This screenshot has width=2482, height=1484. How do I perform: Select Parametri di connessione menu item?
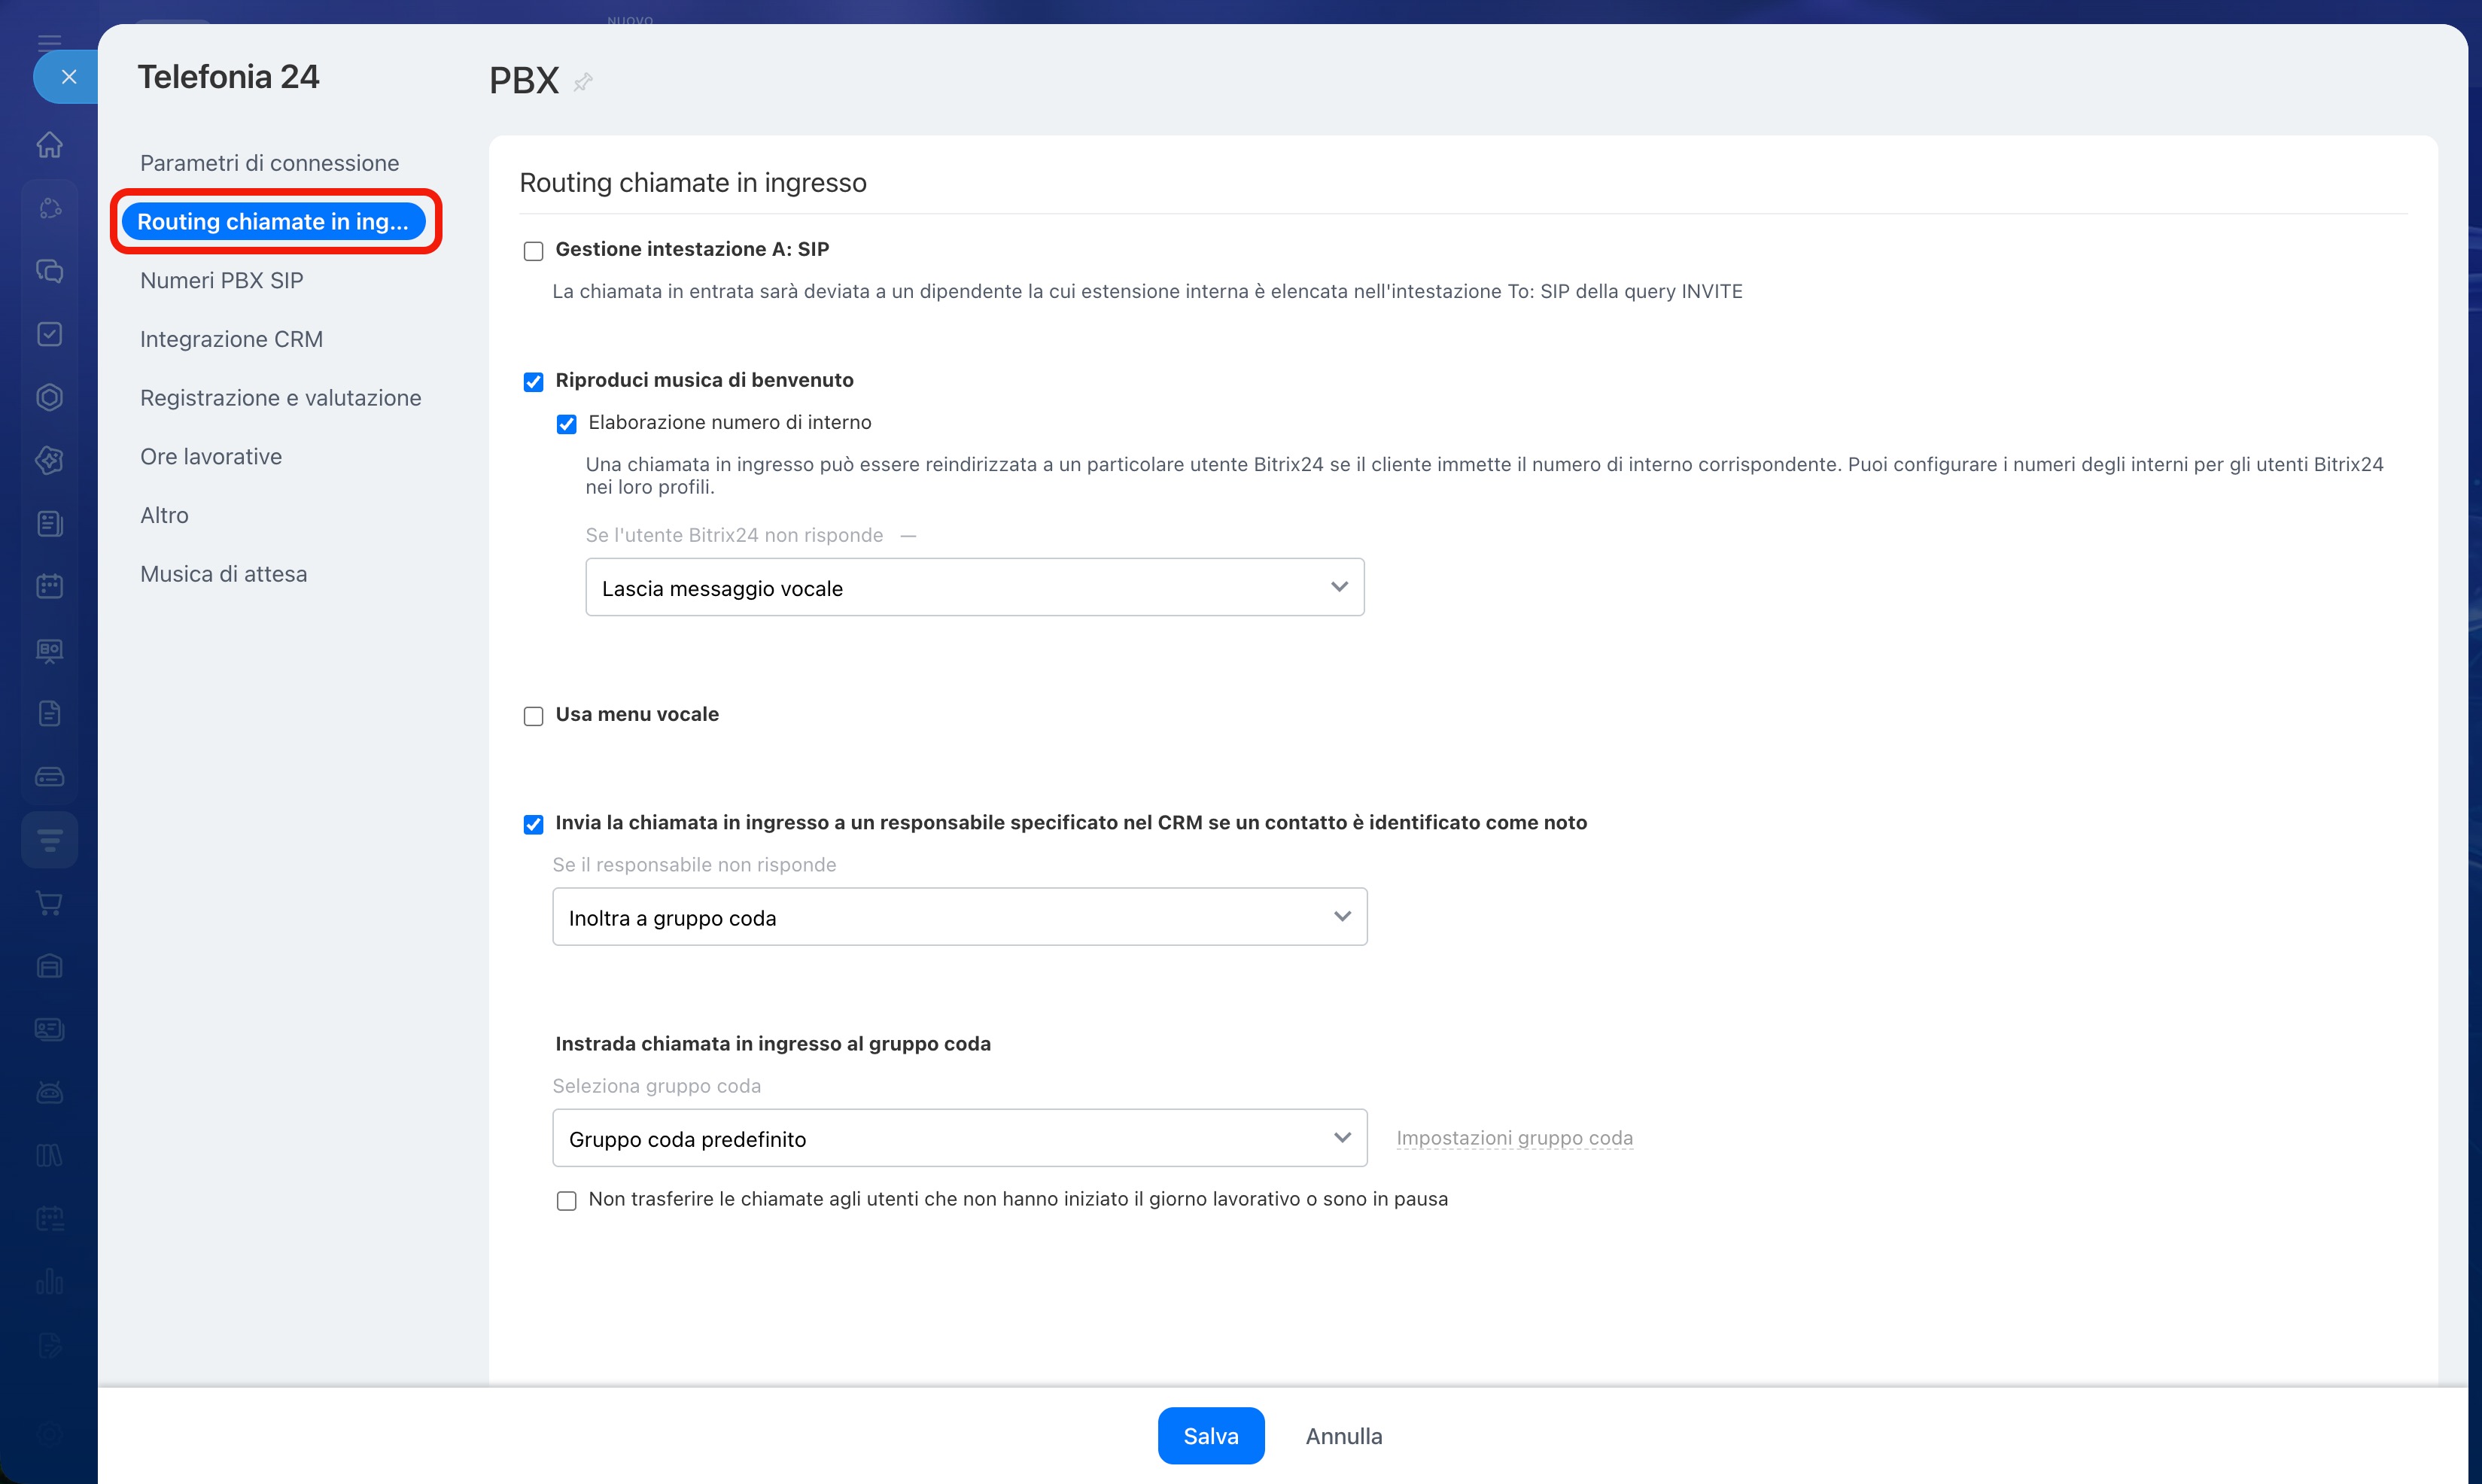pyautogui.click(x=269, y=163)
